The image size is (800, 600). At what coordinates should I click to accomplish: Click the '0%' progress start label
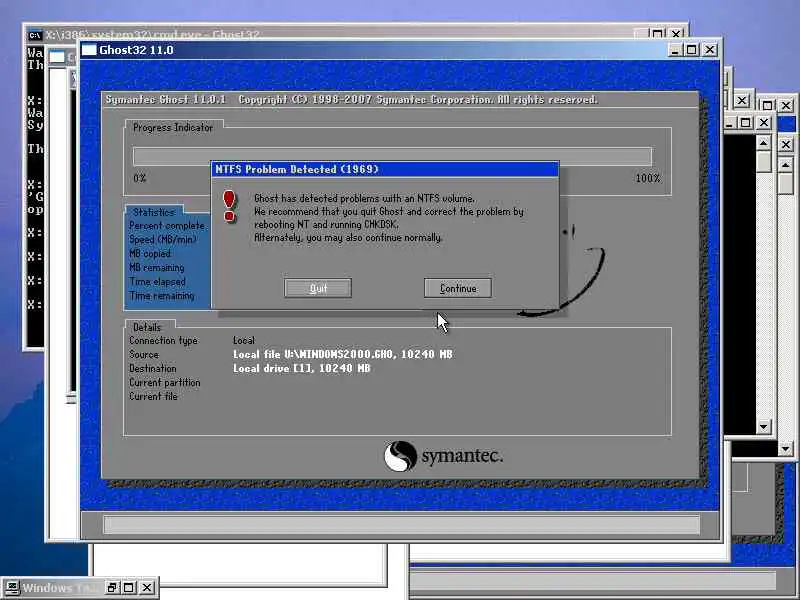pyautogui.click(x=140, y=178)
